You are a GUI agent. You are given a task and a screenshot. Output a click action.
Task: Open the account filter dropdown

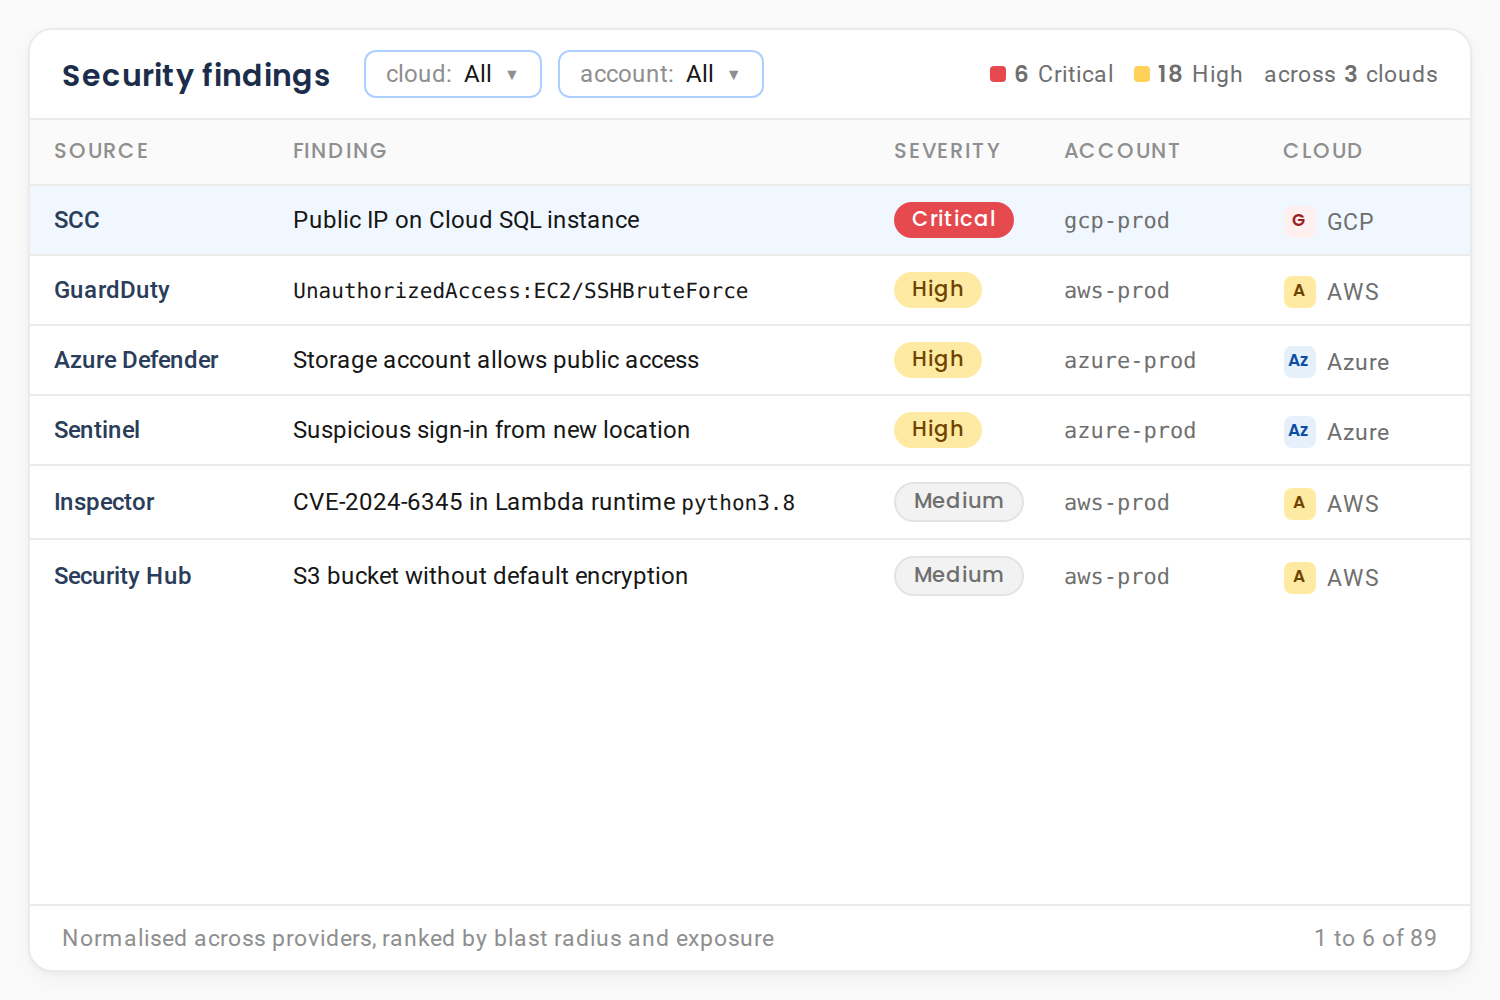point(661,74)
